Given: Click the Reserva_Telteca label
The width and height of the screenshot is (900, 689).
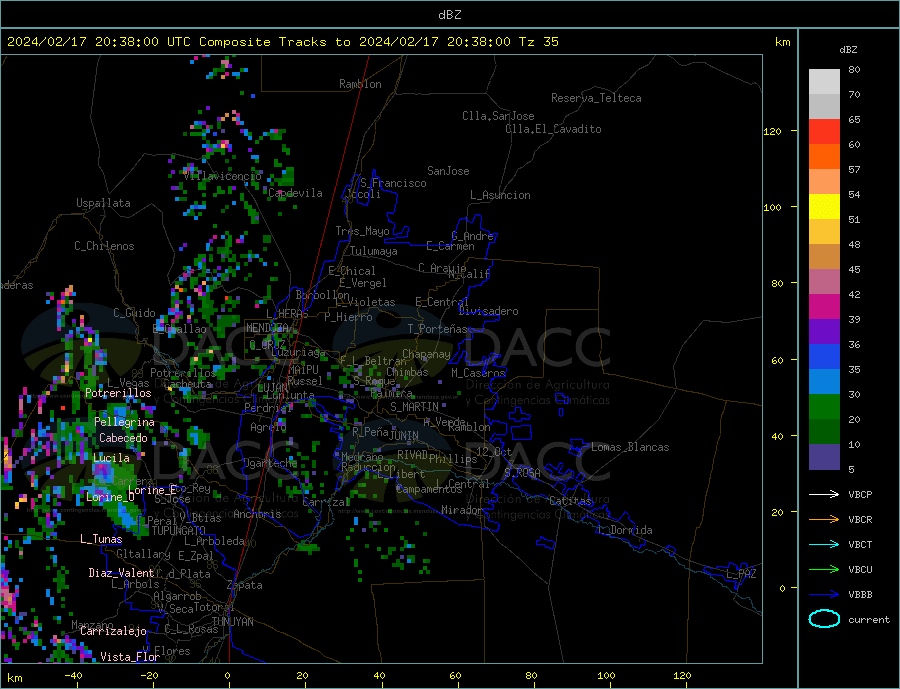Looking at the screenshot, I should (x=596, y=98).
